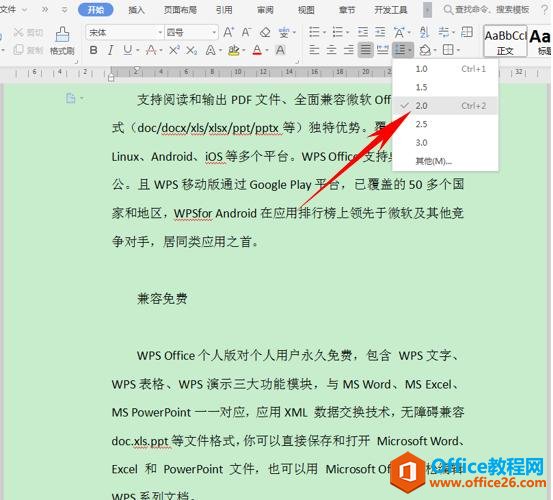Click the center align icon

tap(332, 50)
